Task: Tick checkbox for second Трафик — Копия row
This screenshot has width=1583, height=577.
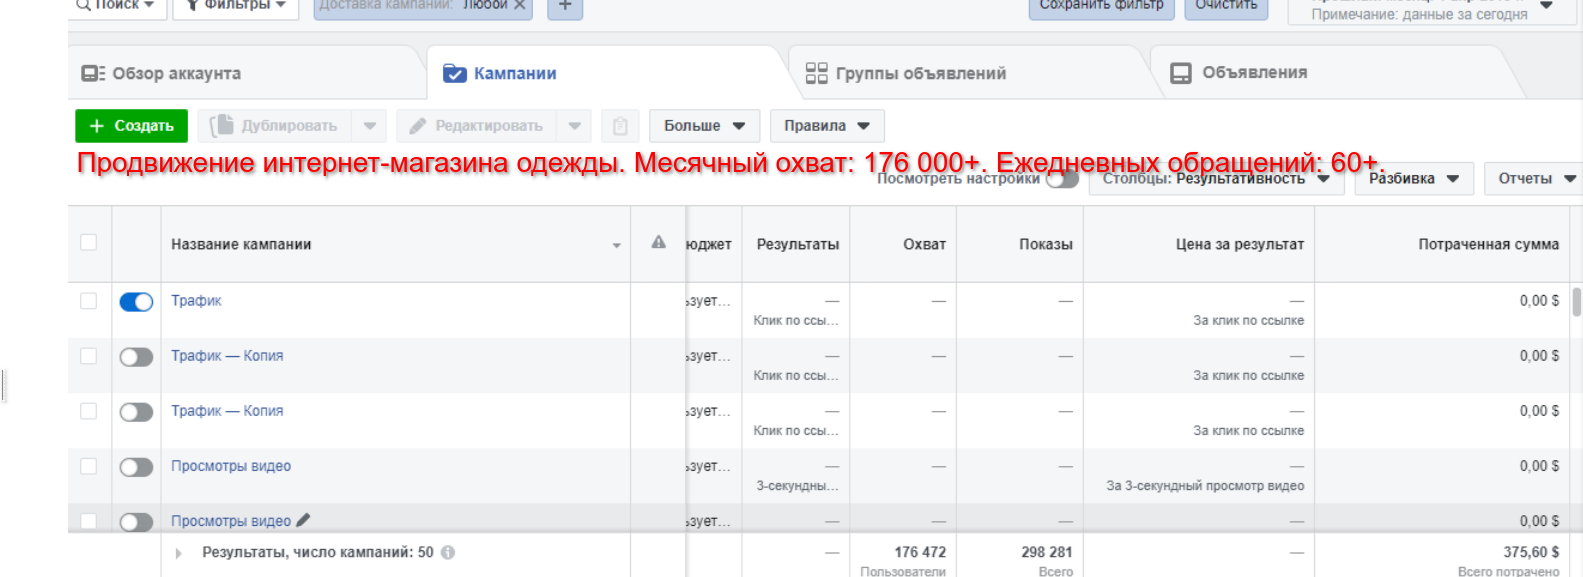Action: pyautogui.click(x=89, y=411)
